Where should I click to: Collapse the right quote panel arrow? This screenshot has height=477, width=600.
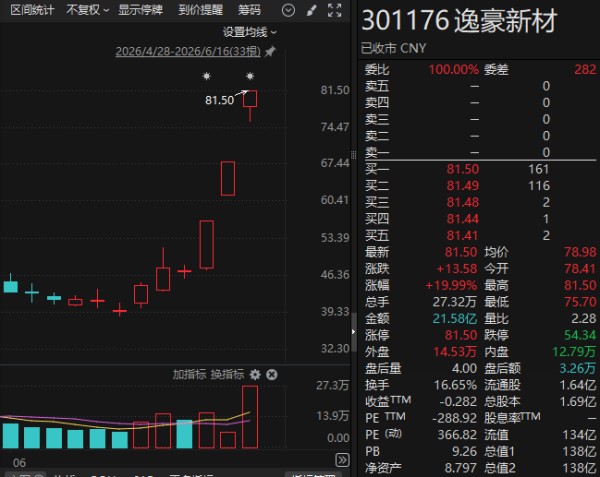[354, 332]
